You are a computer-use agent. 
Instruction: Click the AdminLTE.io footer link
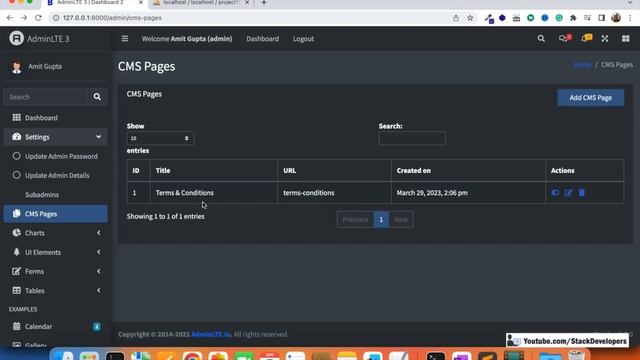coord(211,334)
